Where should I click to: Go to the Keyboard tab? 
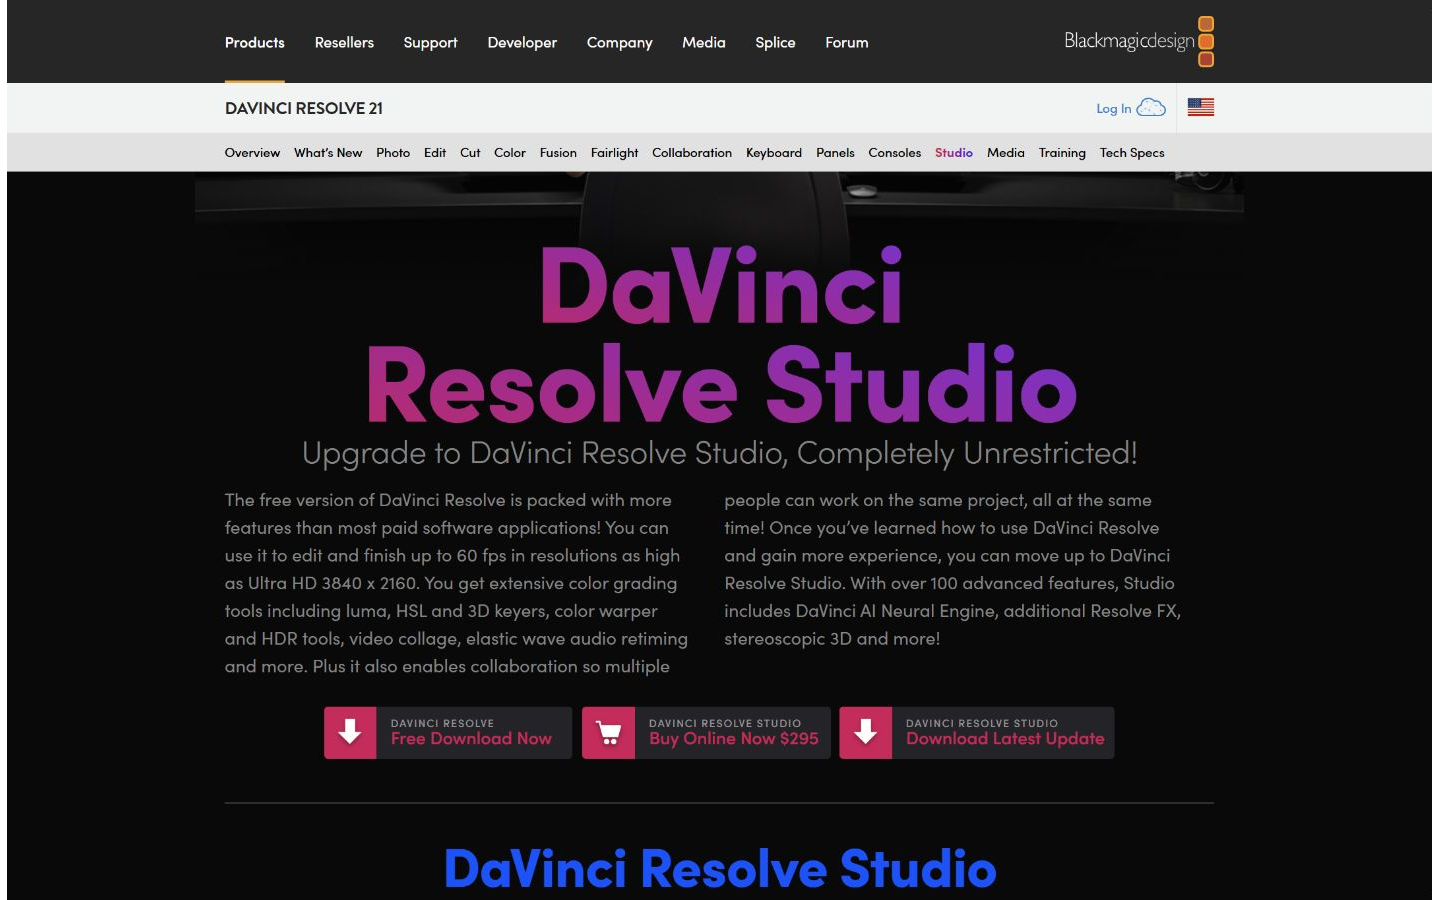(x=774, y=153)
